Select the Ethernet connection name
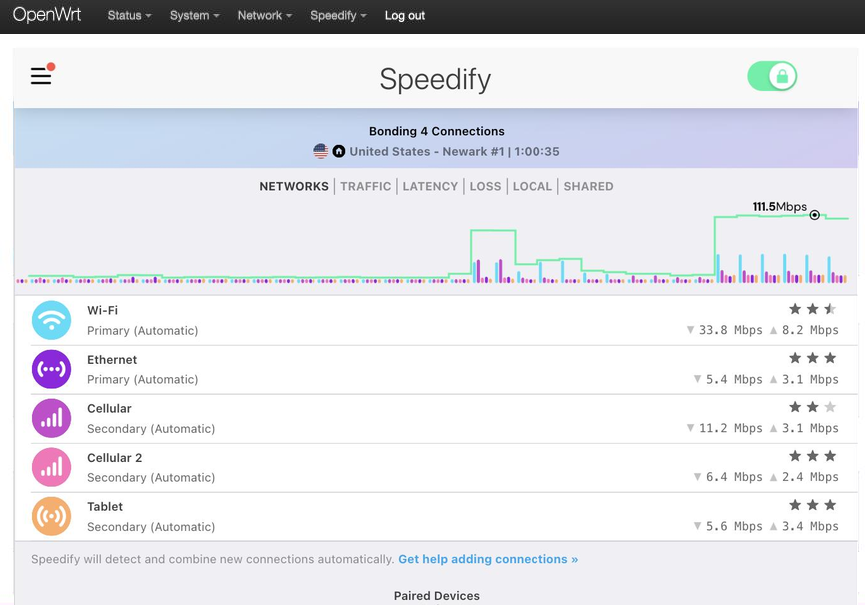The height and width of the screenshot is (605, 865). [112, 360]
